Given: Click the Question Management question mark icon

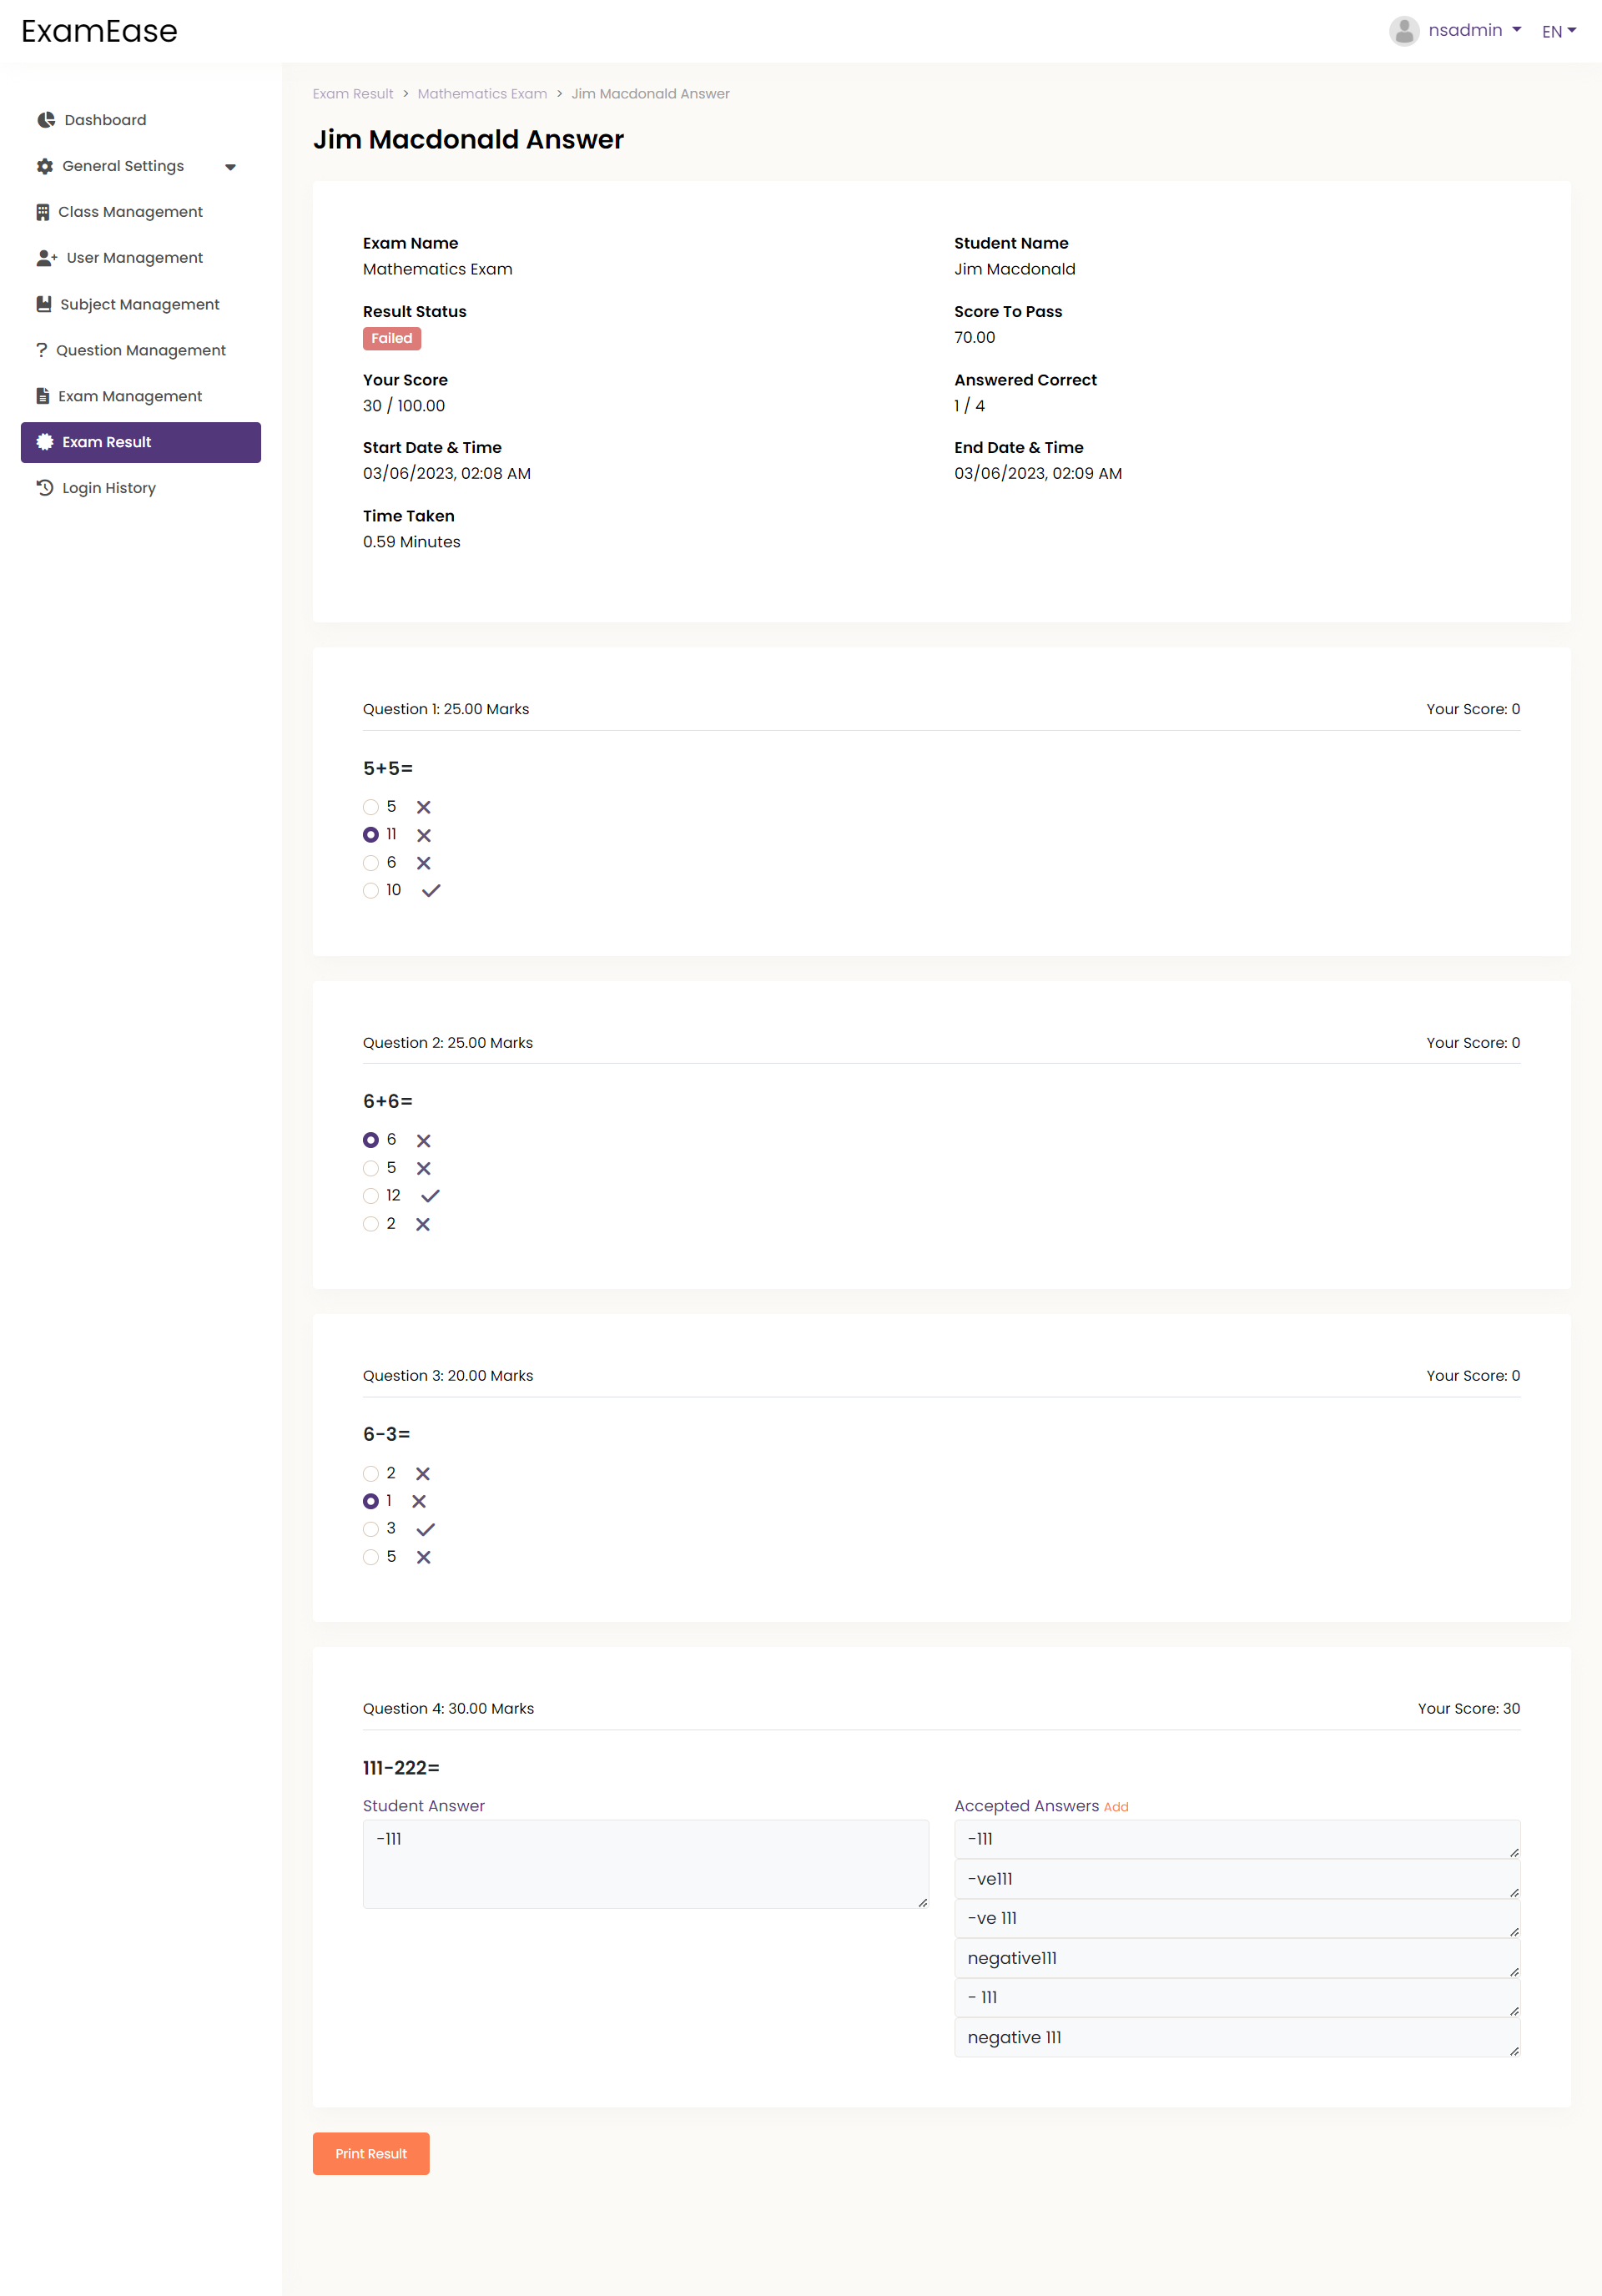Looking at the screenshot, I should tap(42, 350).
